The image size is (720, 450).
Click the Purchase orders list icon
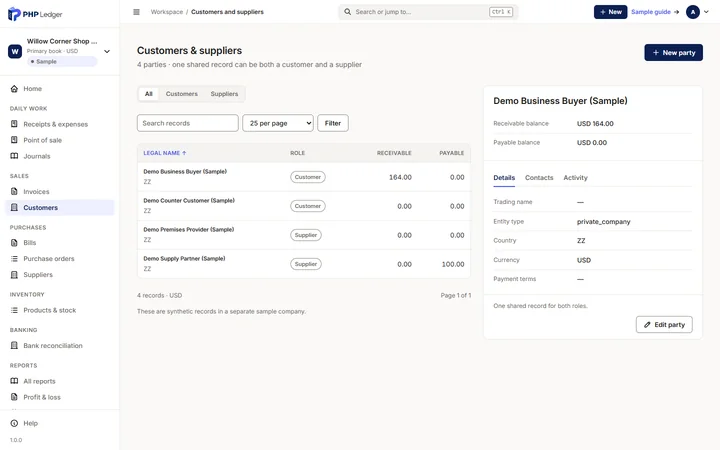pyautogui.click(x=14, y=259)
